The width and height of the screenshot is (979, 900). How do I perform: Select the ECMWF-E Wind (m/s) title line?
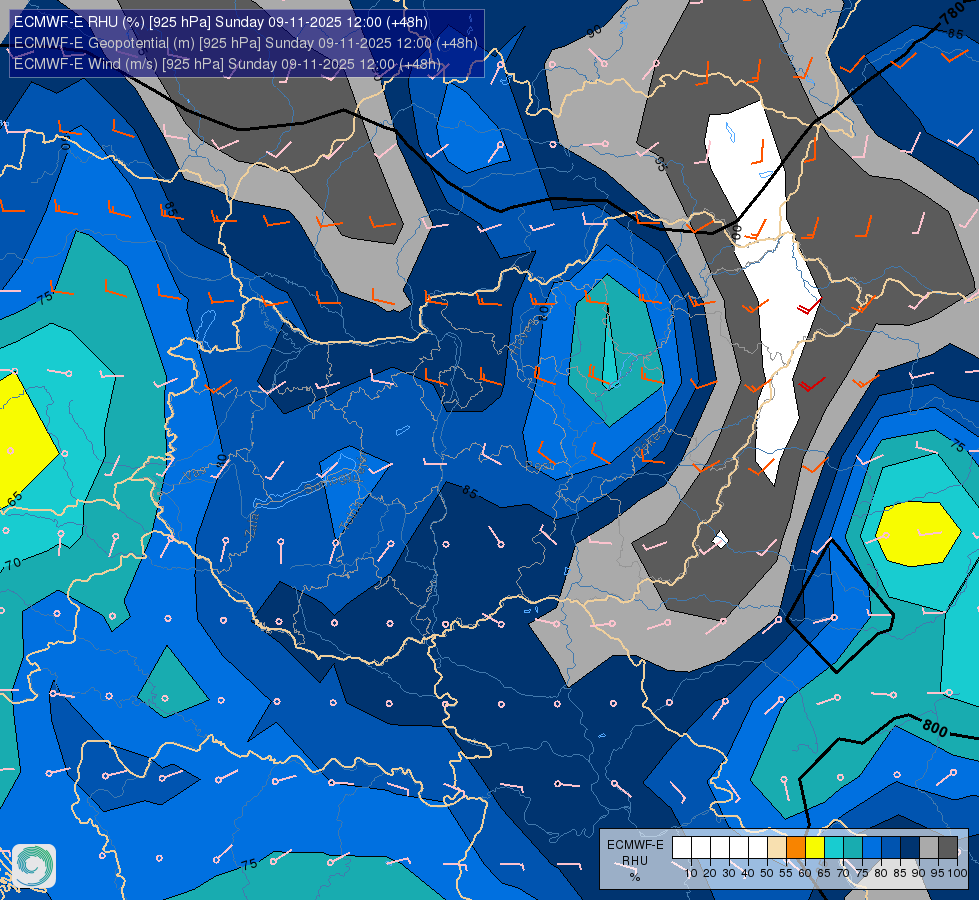pos(227,64)
